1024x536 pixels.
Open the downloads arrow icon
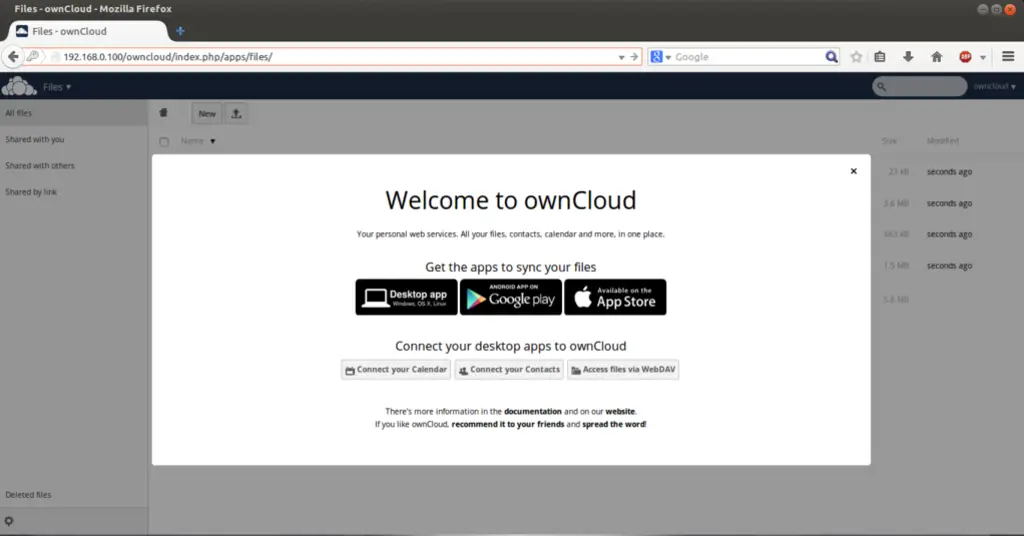click(x=908, y=57)
